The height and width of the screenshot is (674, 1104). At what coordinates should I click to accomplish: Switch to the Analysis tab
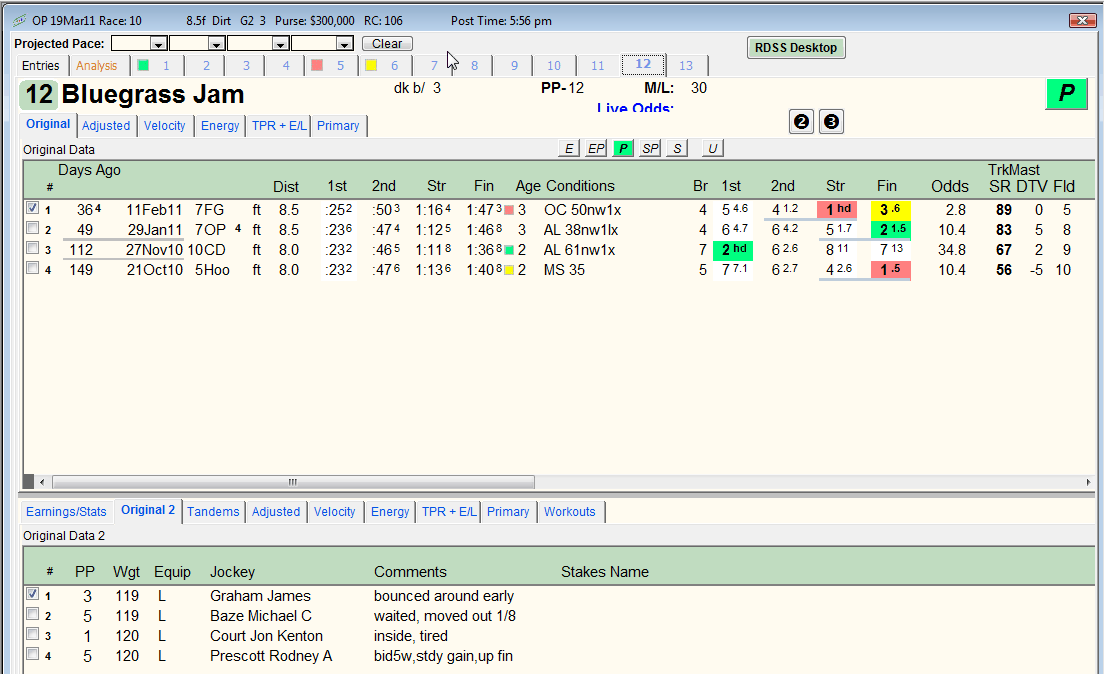(96, 65)
